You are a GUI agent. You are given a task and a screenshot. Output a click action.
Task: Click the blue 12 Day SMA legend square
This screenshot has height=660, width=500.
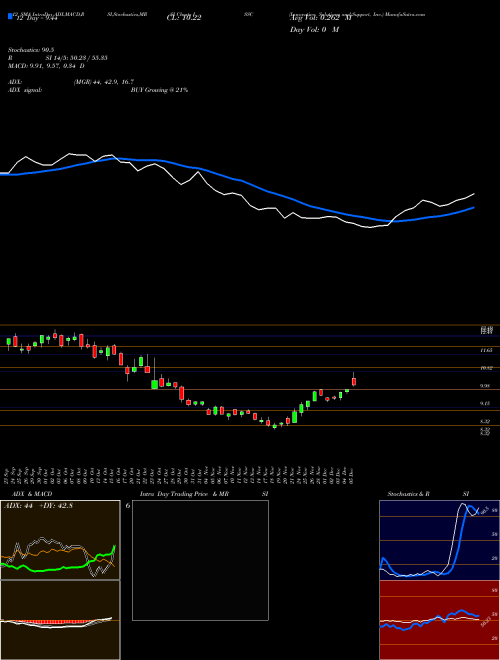[10, 17]
